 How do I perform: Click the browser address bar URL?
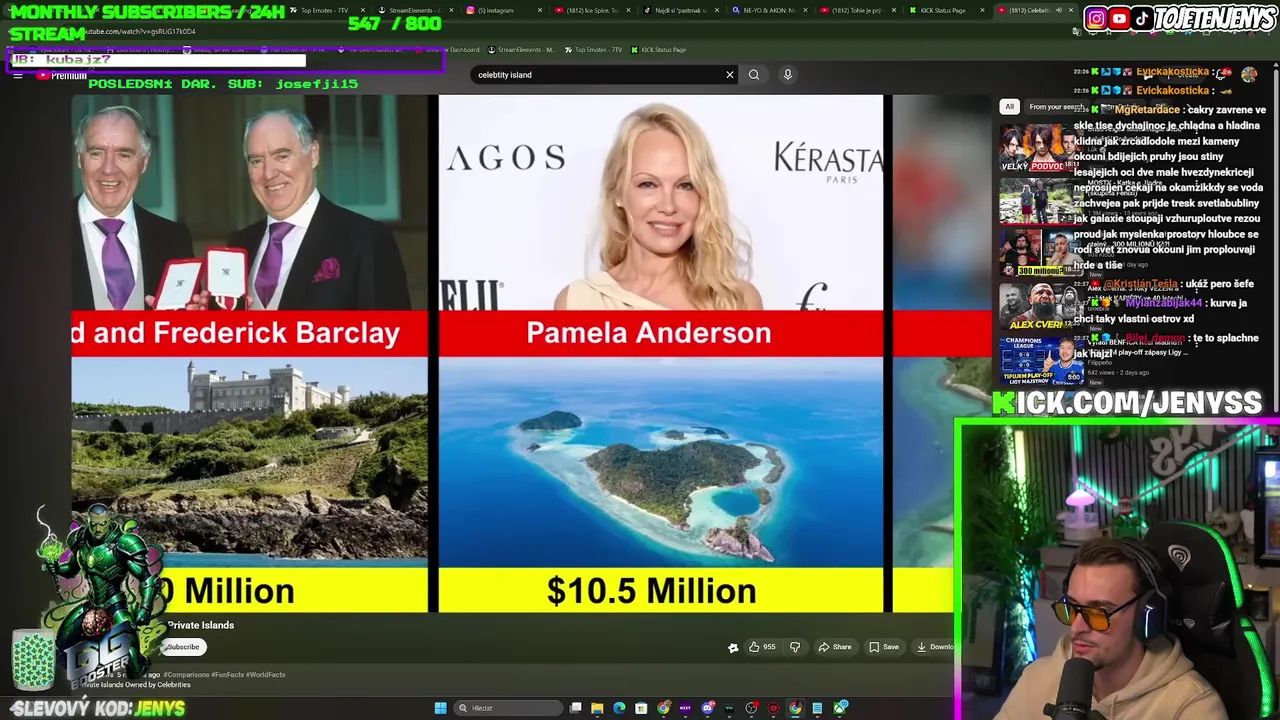[x=140, y=31]
